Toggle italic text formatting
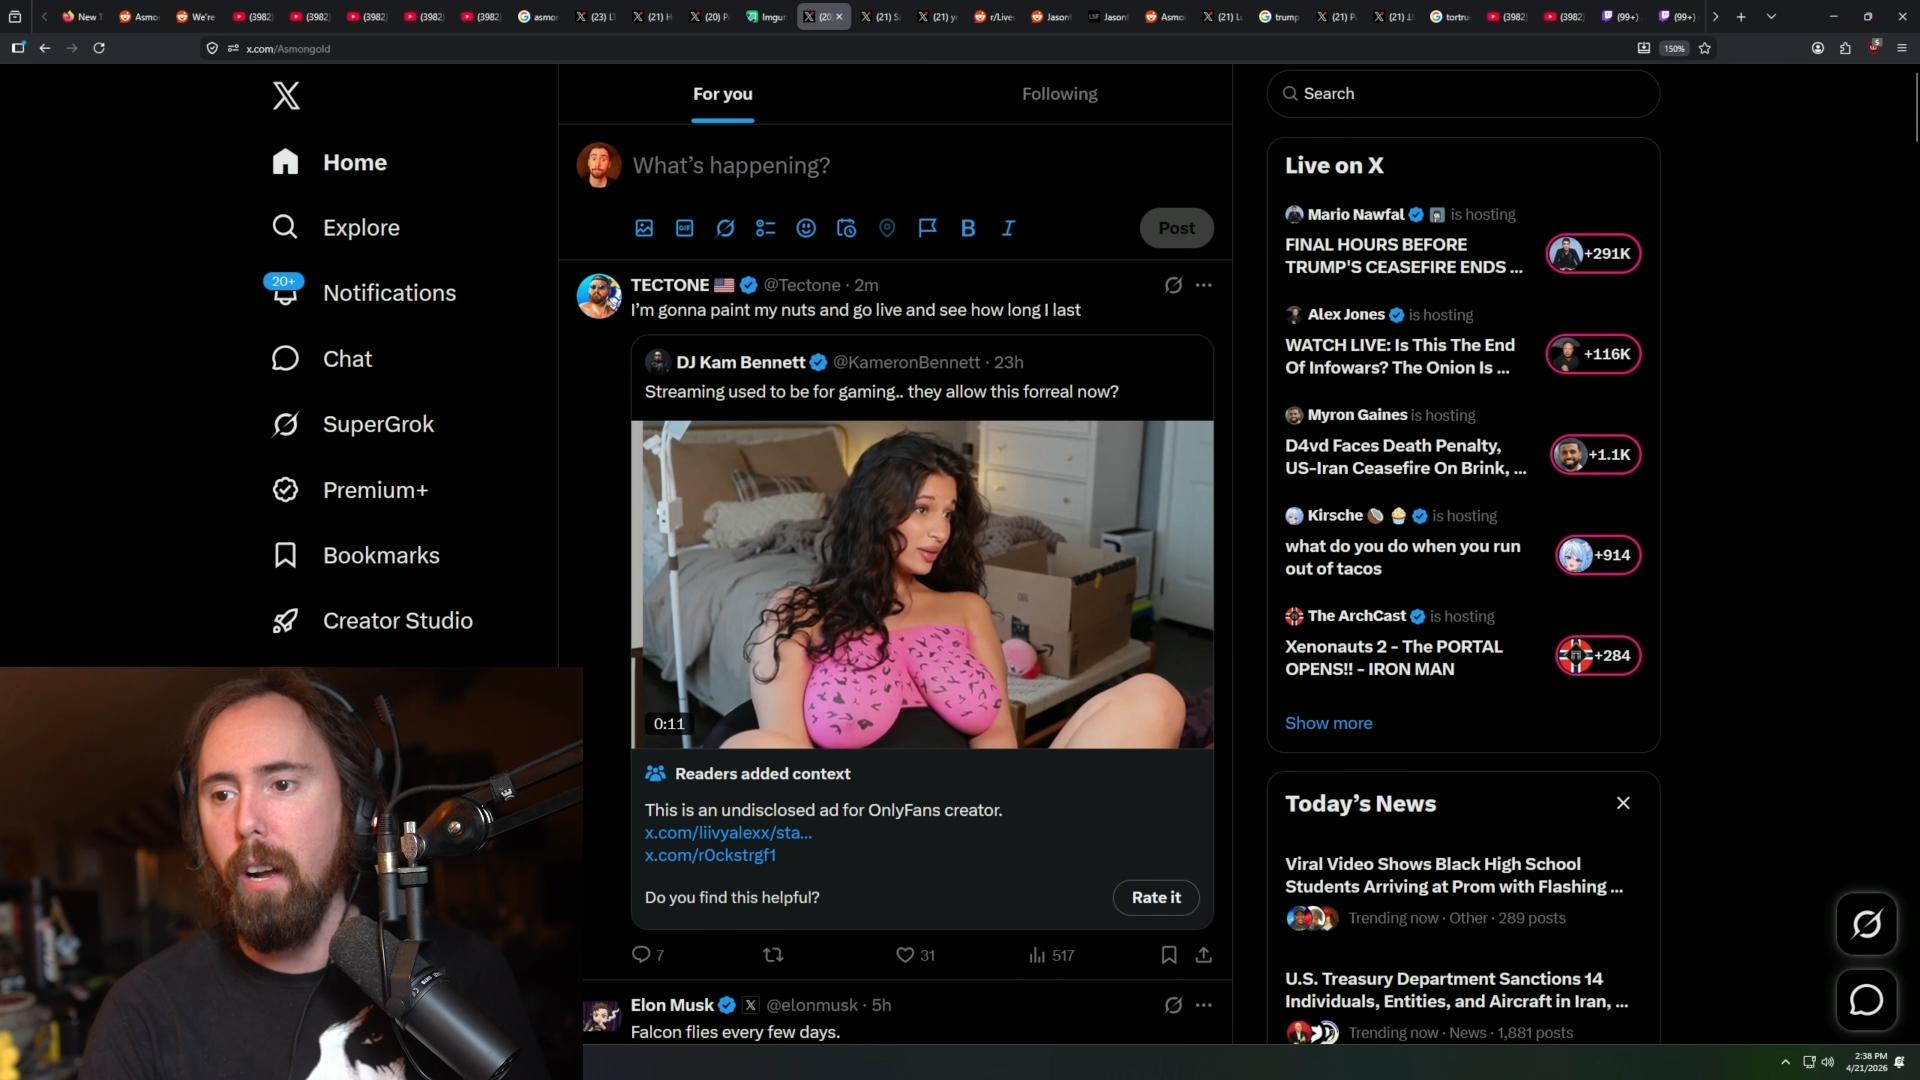The height and width of the screenshot is (1080, 1920). click(x=1008, y=228)
